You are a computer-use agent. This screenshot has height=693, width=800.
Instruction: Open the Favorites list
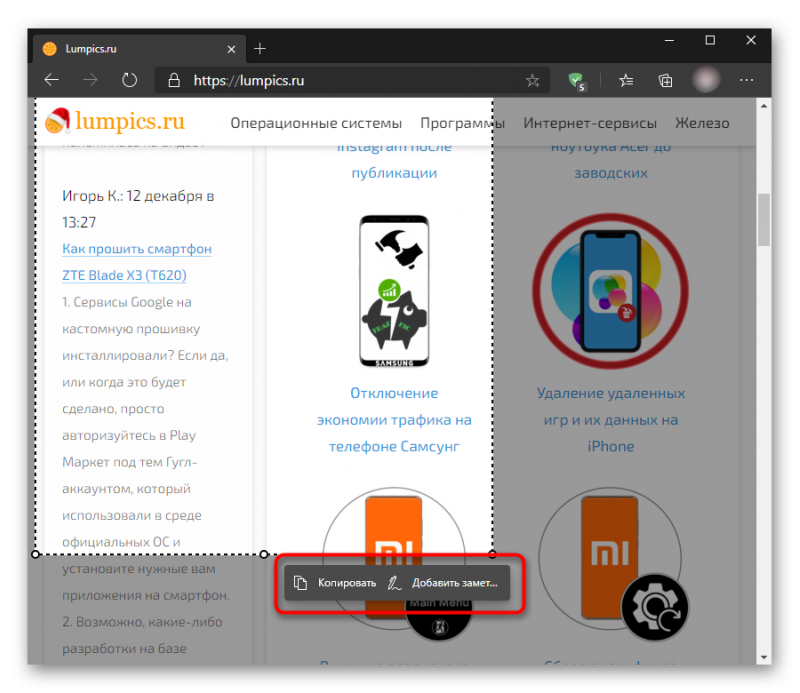click(x=626, y=80)
